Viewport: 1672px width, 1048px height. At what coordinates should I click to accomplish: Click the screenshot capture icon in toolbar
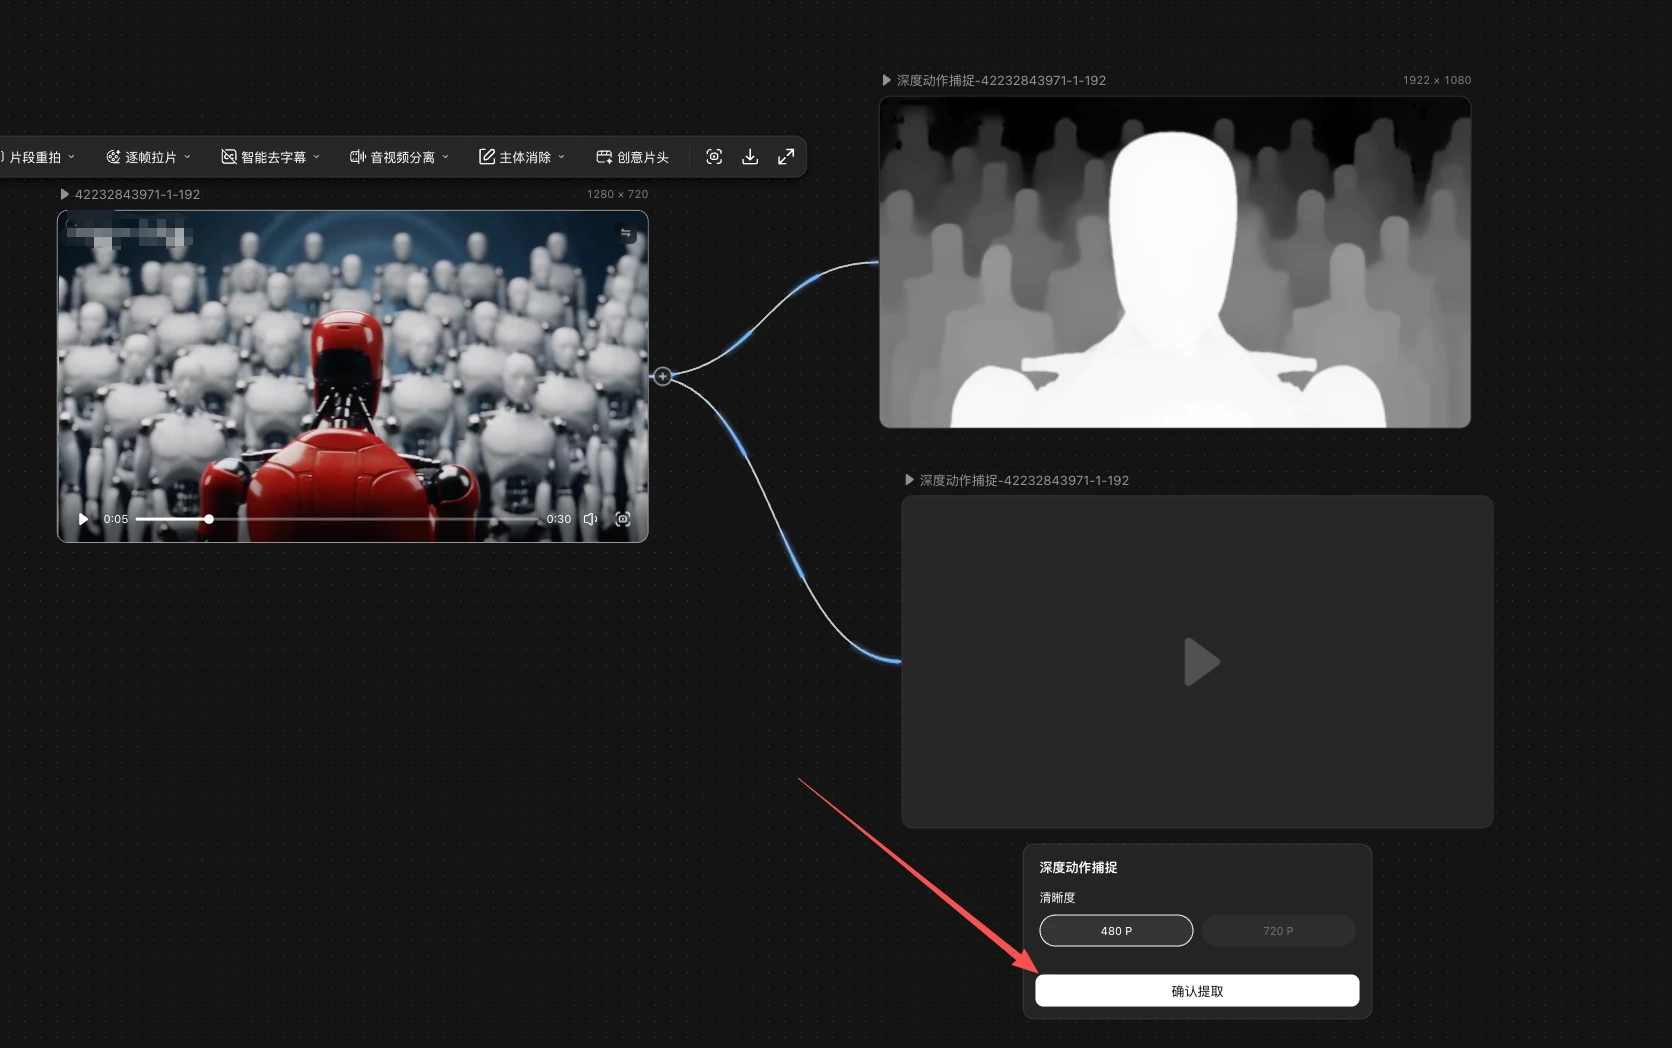[x=714, y=157]
